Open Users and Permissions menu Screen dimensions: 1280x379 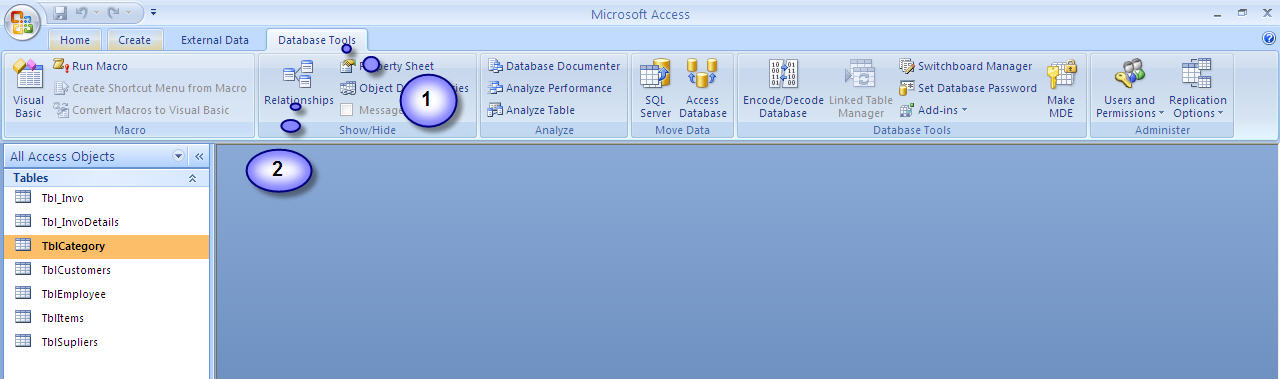point(1130,88)
